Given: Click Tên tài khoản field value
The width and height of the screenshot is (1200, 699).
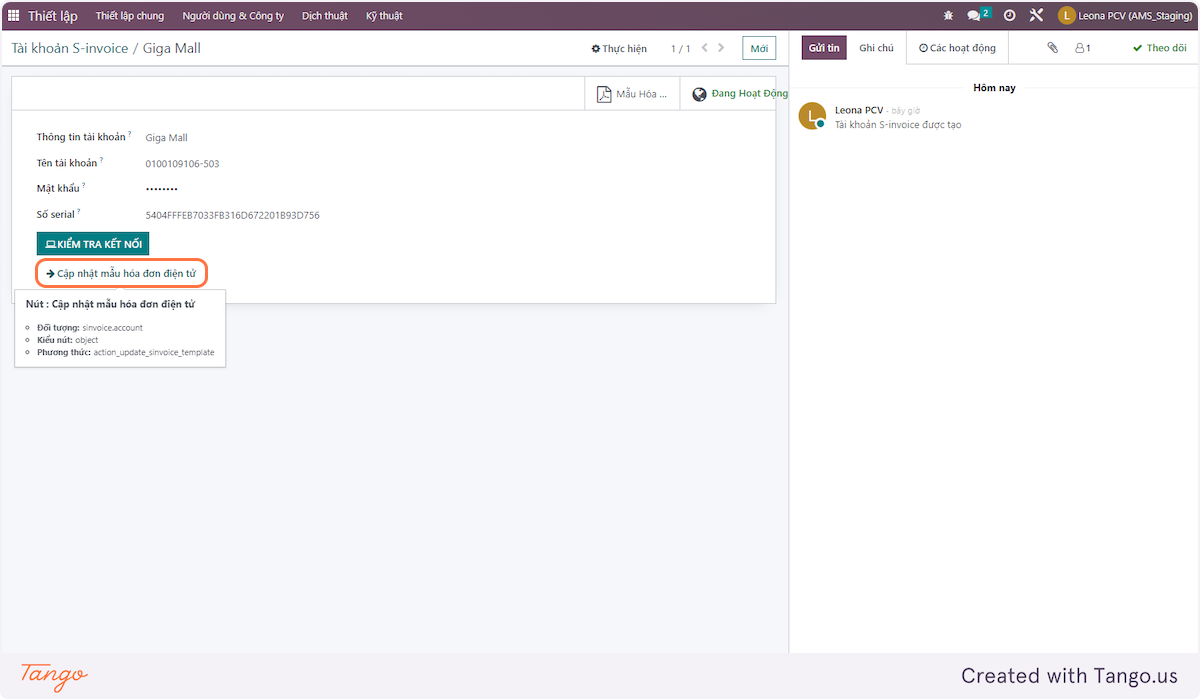Looking at the screenshot, I should (182, 164).
